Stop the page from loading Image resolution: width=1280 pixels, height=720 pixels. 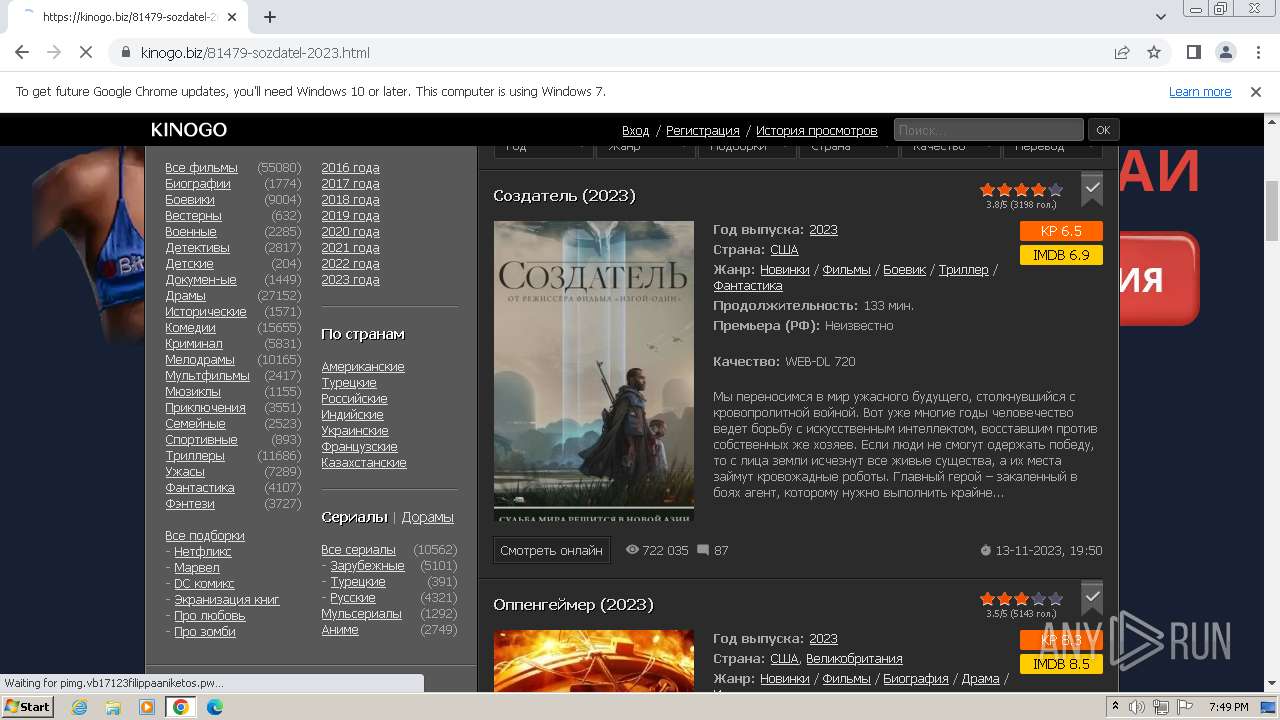pos(86,53)
